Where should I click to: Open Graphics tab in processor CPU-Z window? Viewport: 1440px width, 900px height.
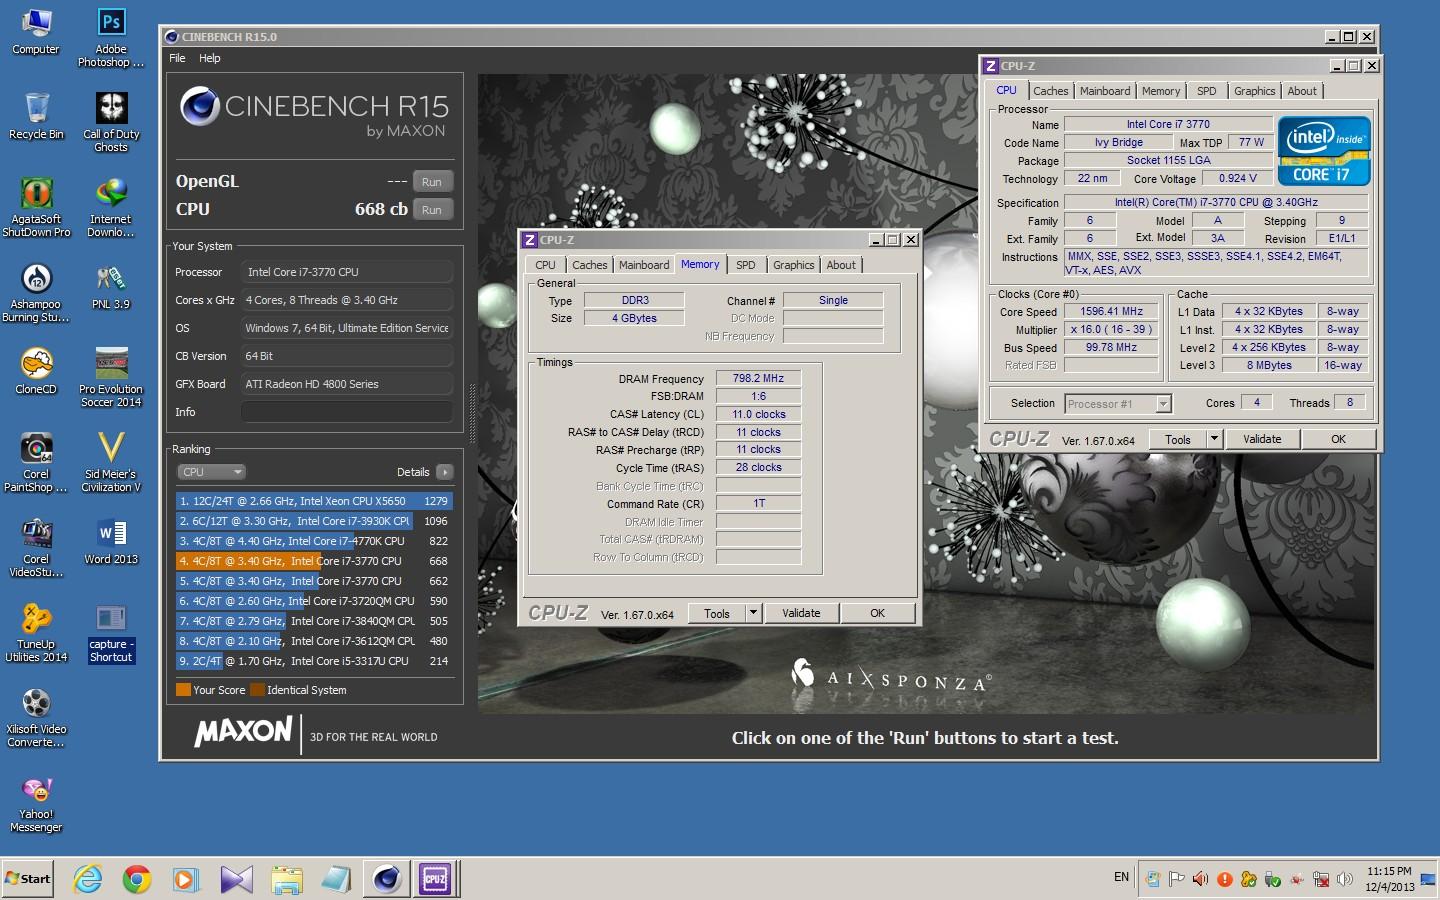pos(1254,91)
